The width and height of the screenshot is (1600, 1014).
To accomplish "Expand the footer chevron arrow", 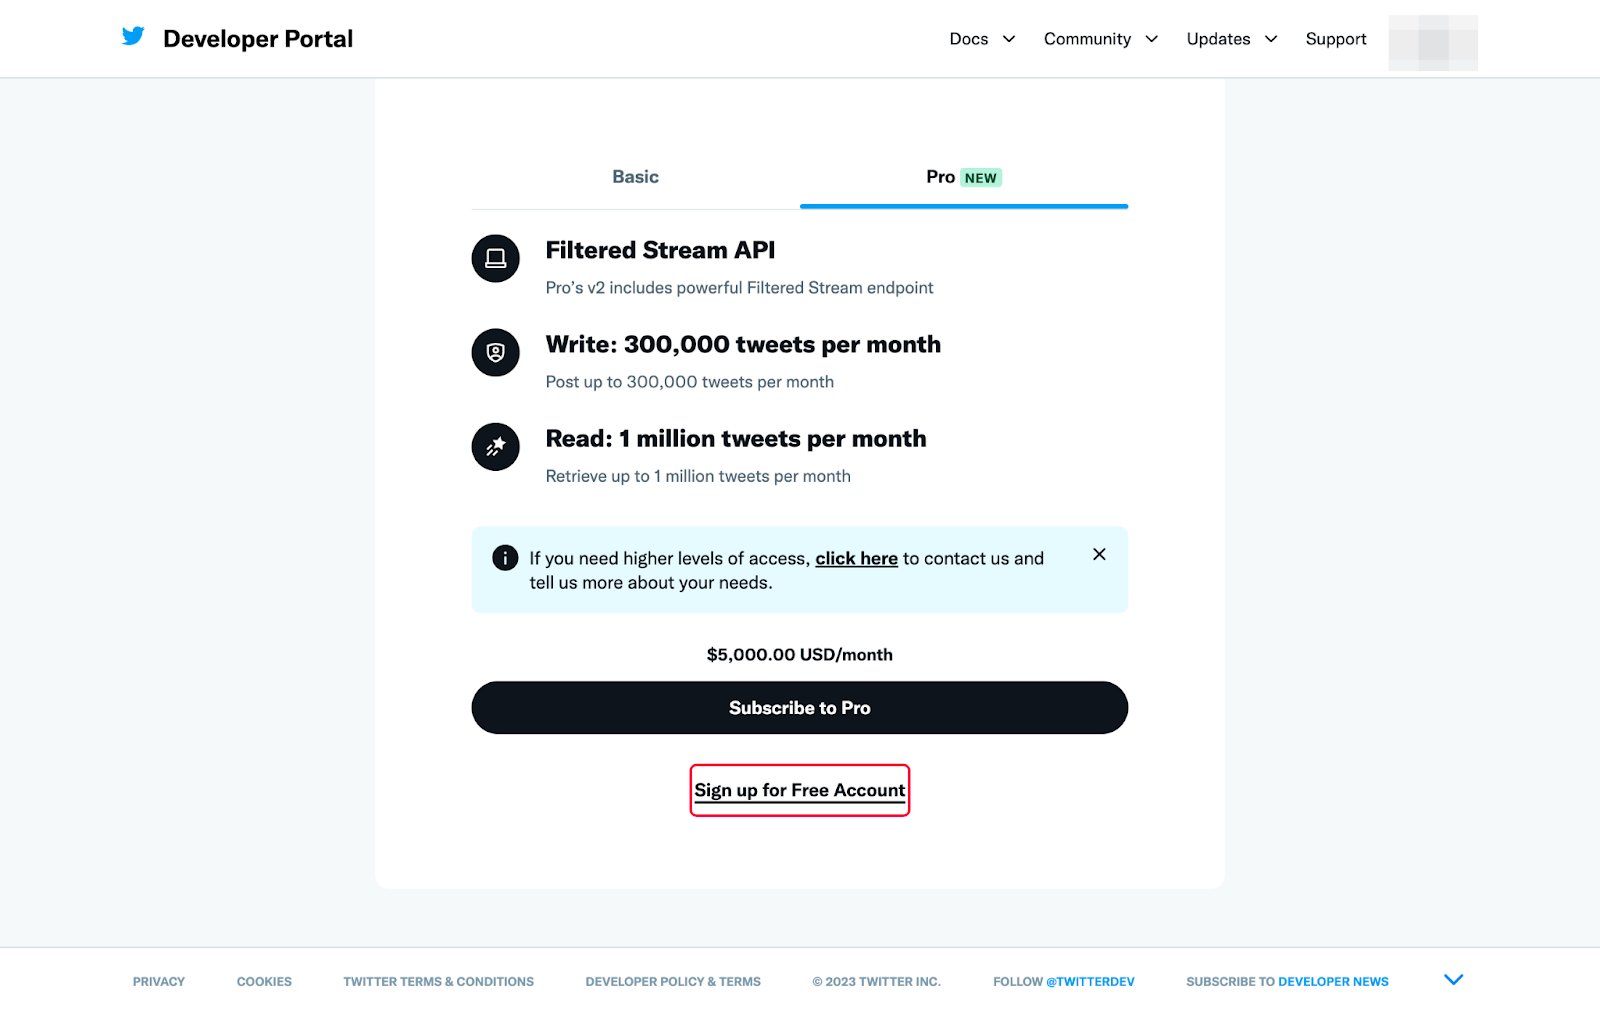I will [1454, 980].
